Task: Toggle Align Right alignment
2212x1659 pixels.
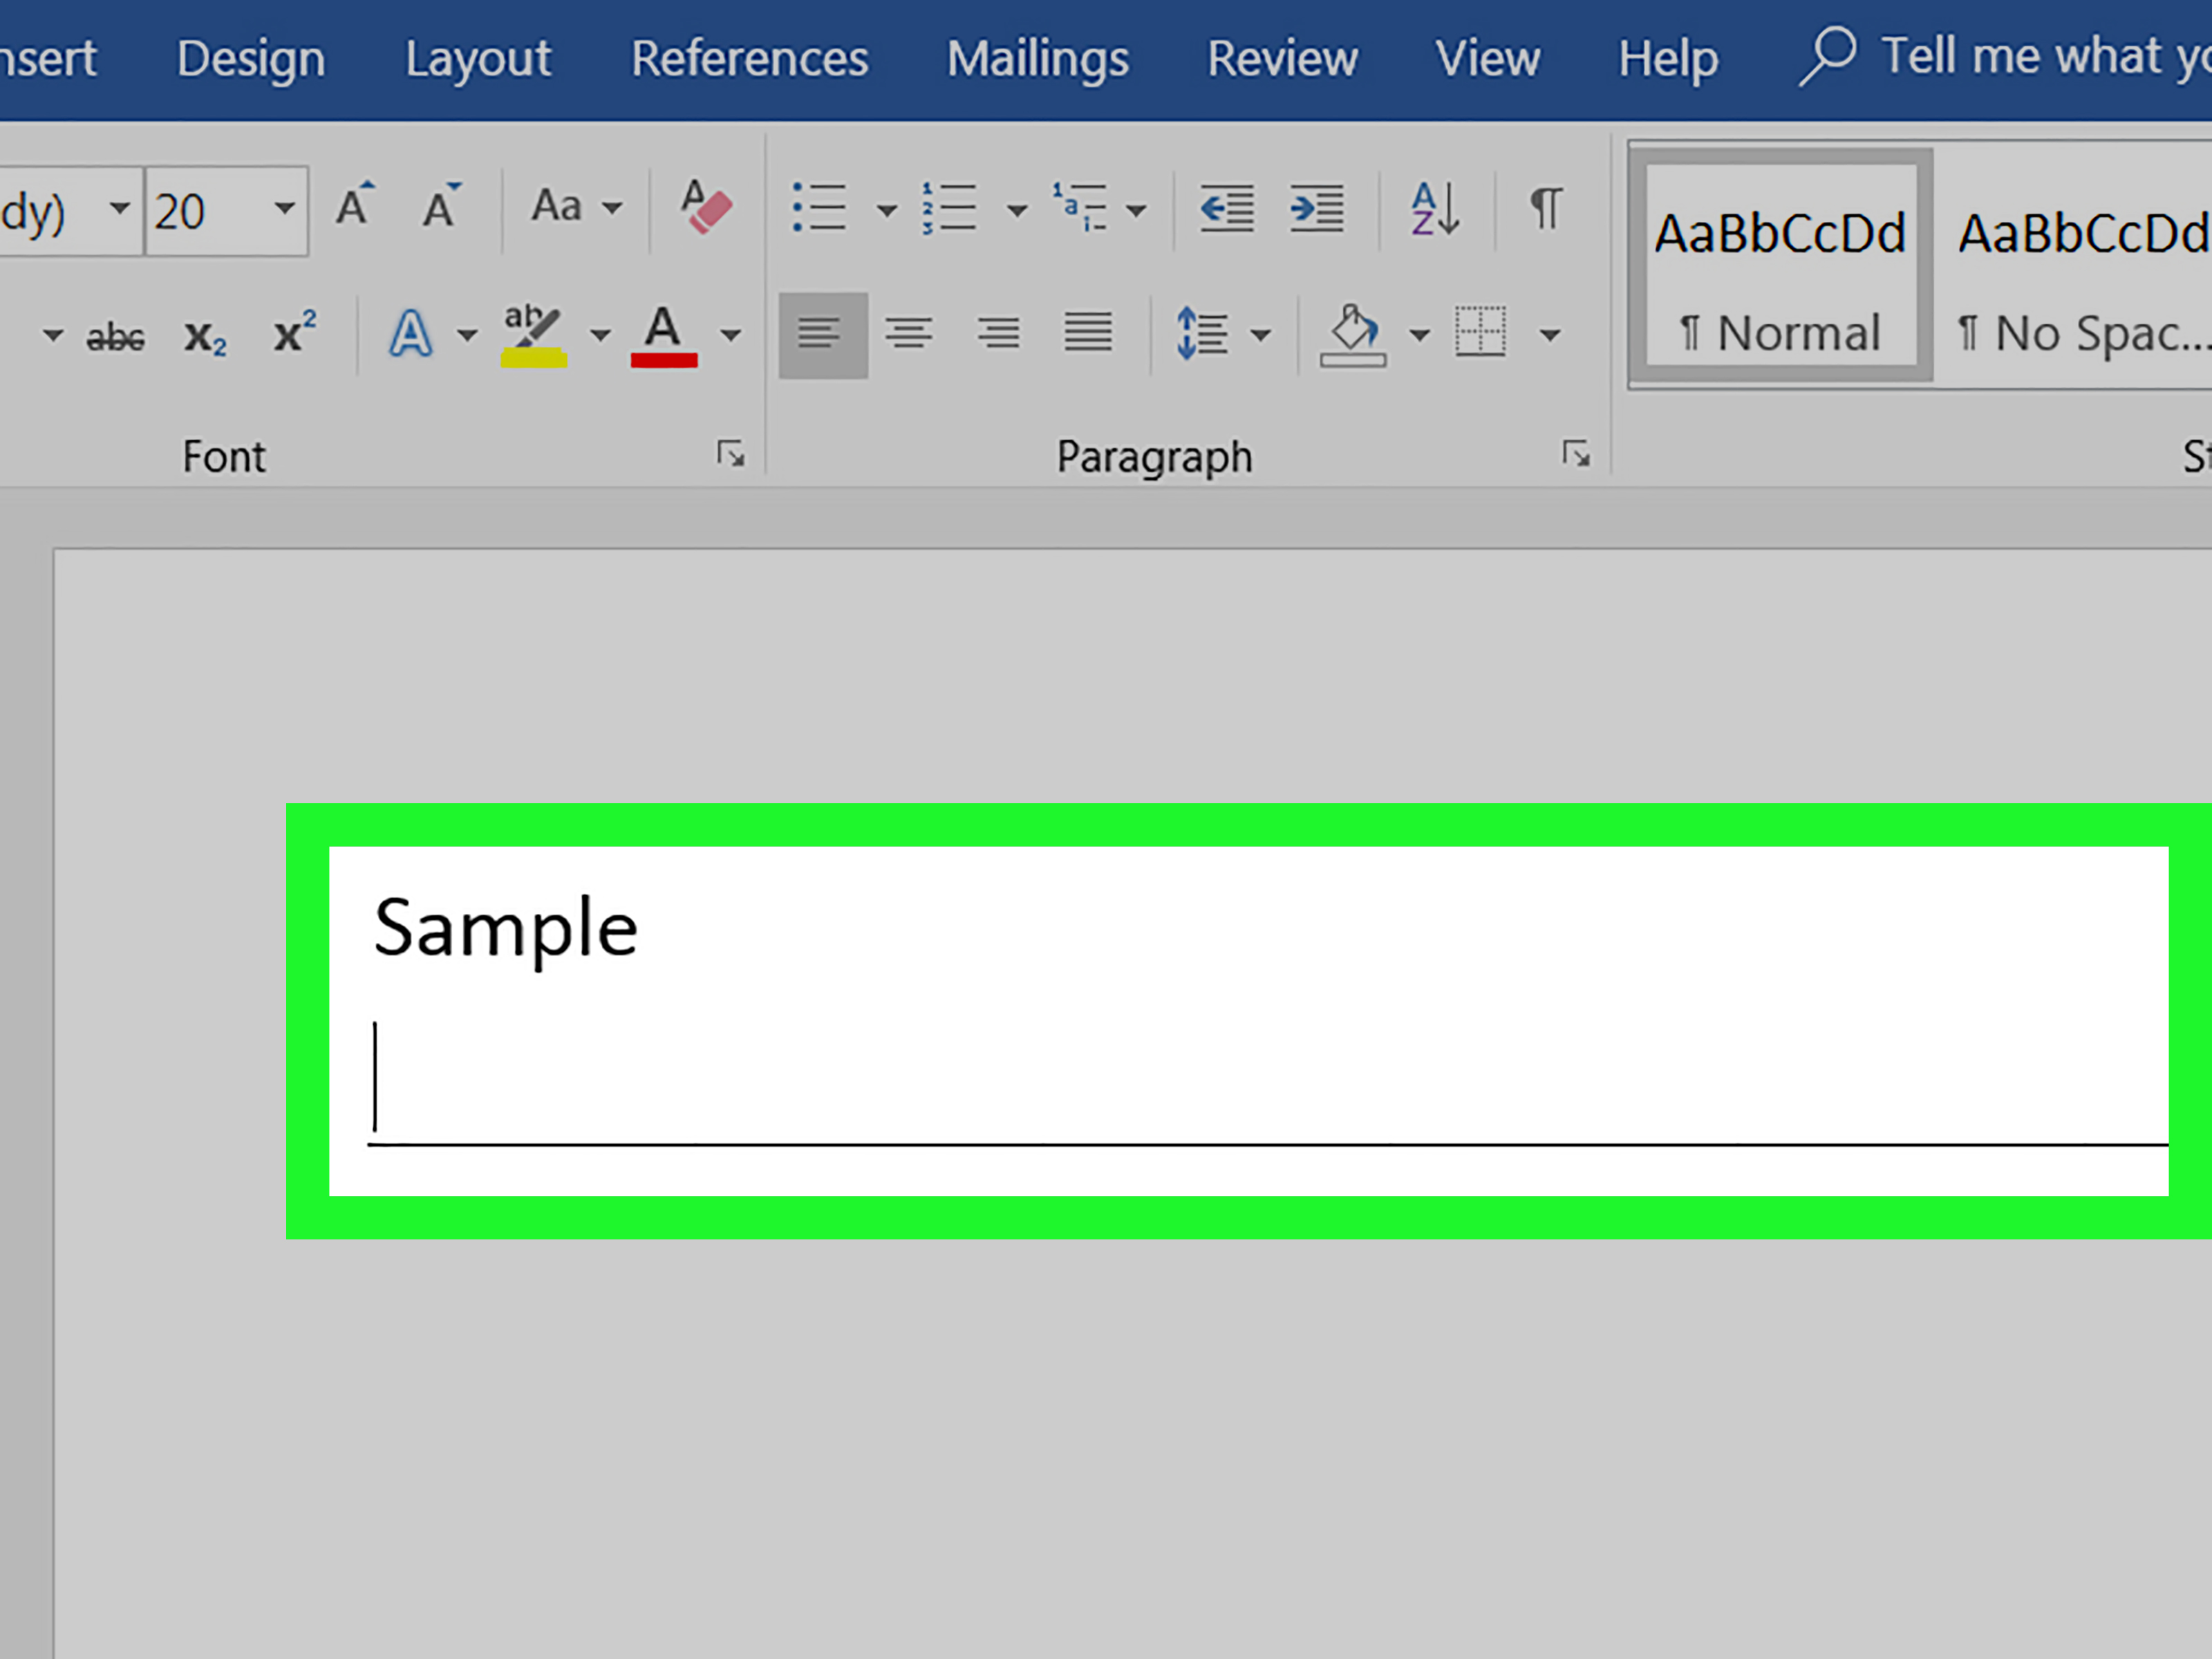Action: click(998, 334)
